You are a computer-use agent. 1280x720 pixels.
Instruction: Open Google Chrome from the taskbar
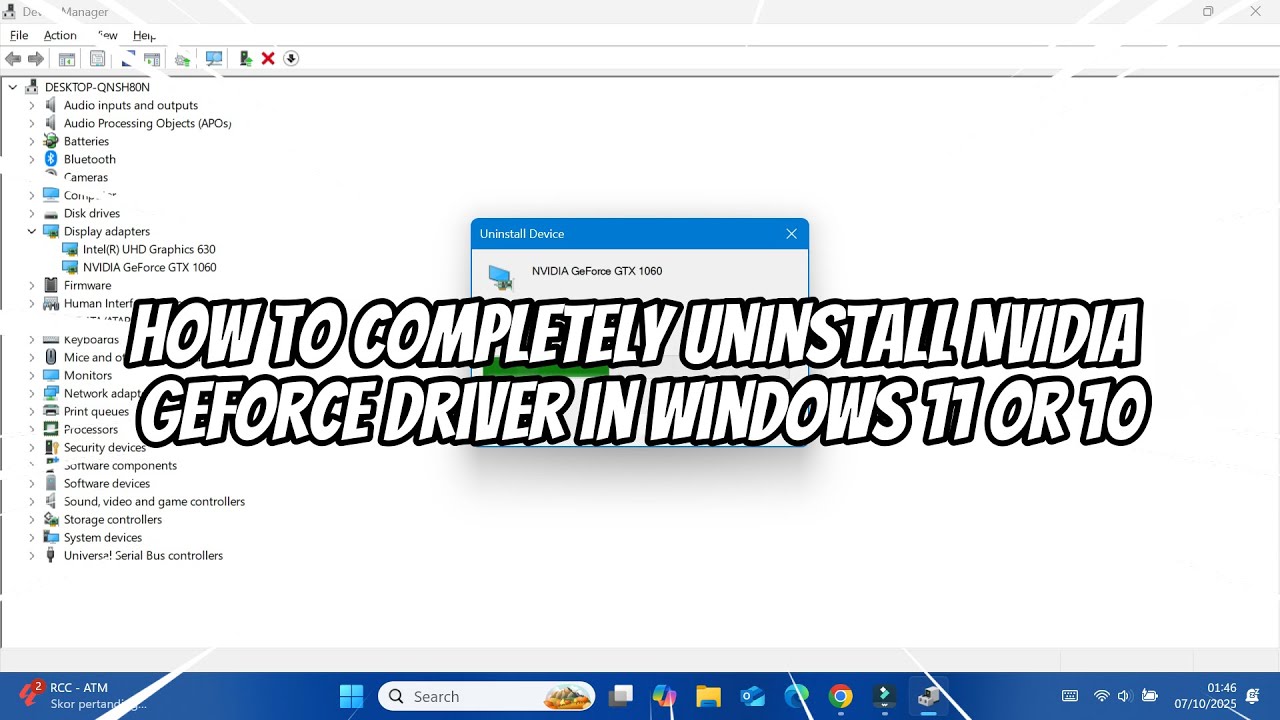pyautogui.click(x=841, y=696)
